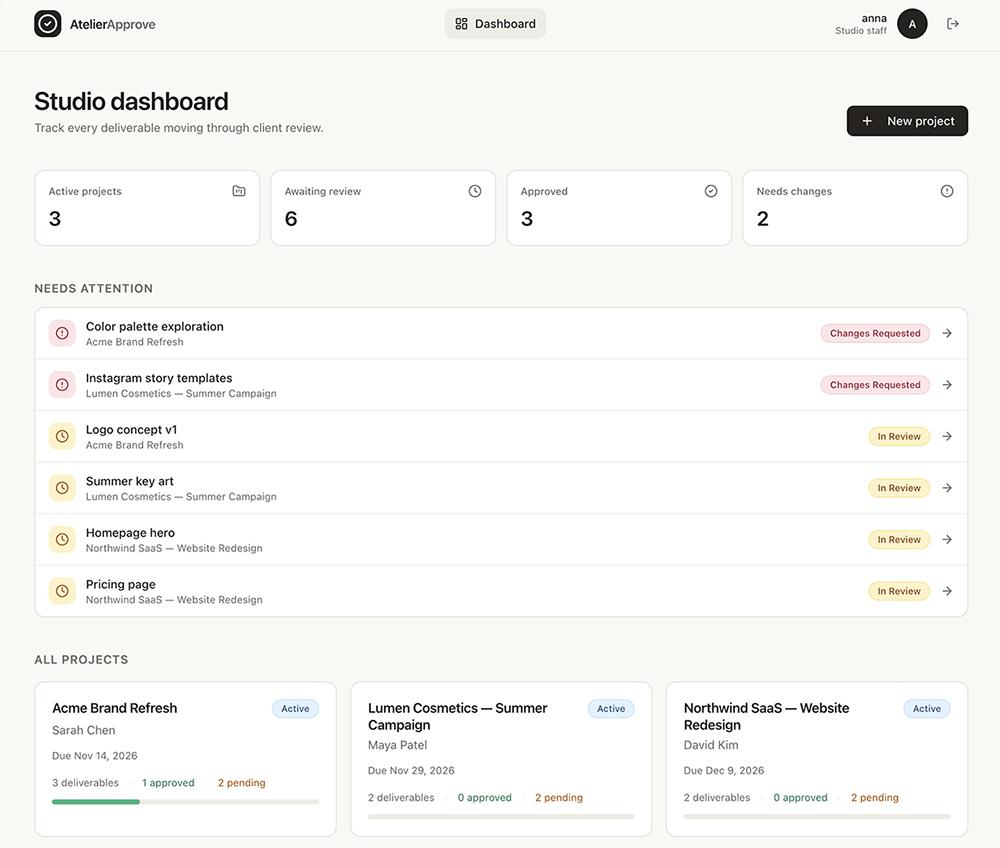Open Summer key art via its arrow
1000x848 pixels.
click(947, 488)
